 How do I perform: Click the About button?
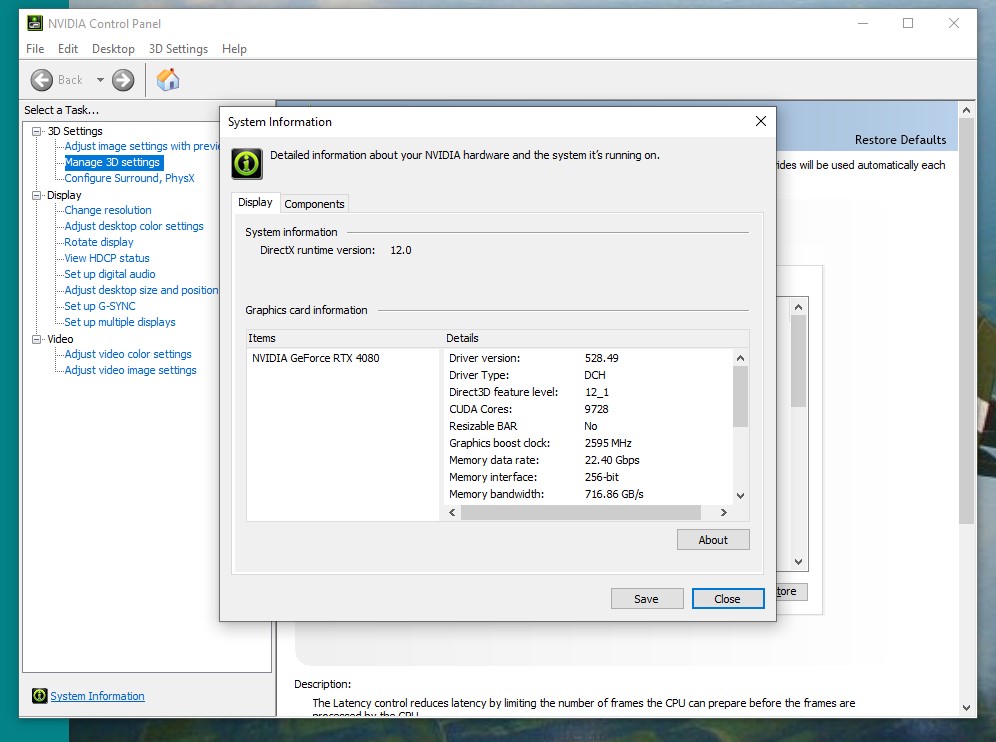tap(713, 540)
